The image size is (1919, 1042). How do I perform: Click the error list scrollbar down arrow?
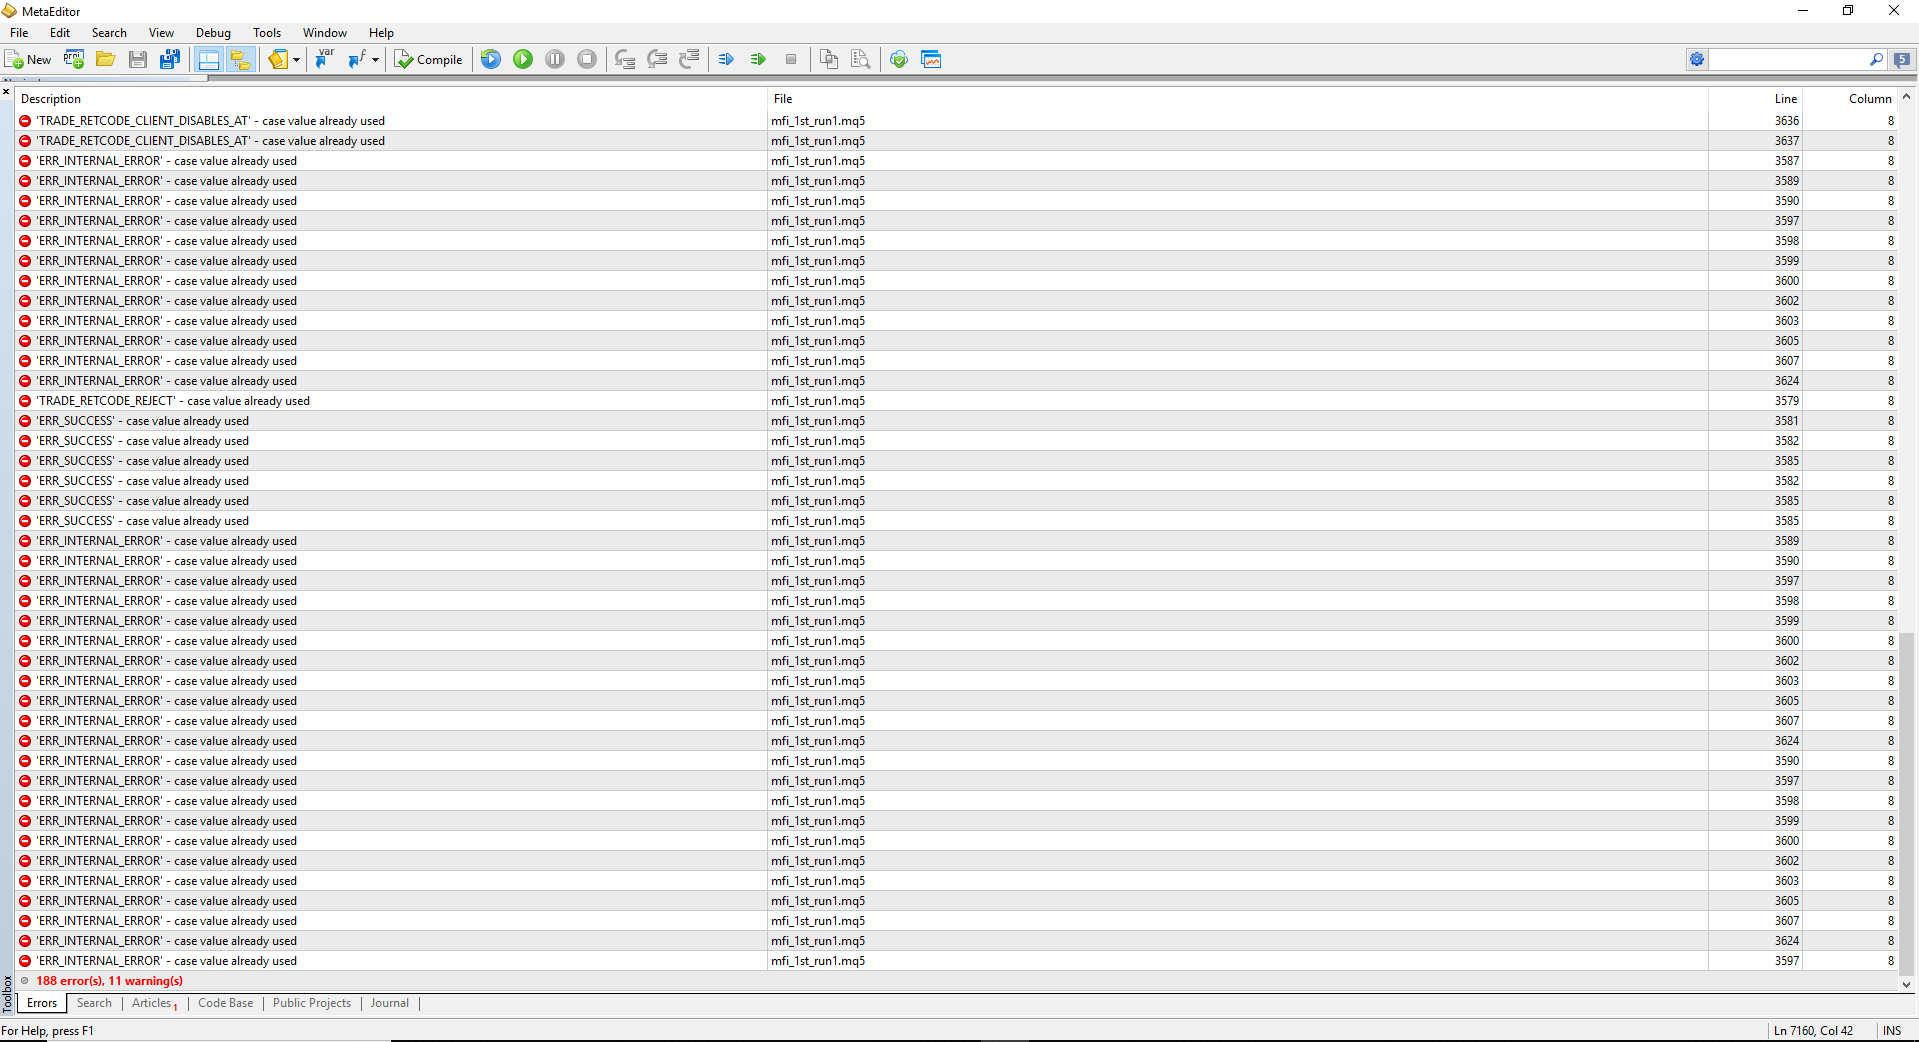coord(1906,984)
